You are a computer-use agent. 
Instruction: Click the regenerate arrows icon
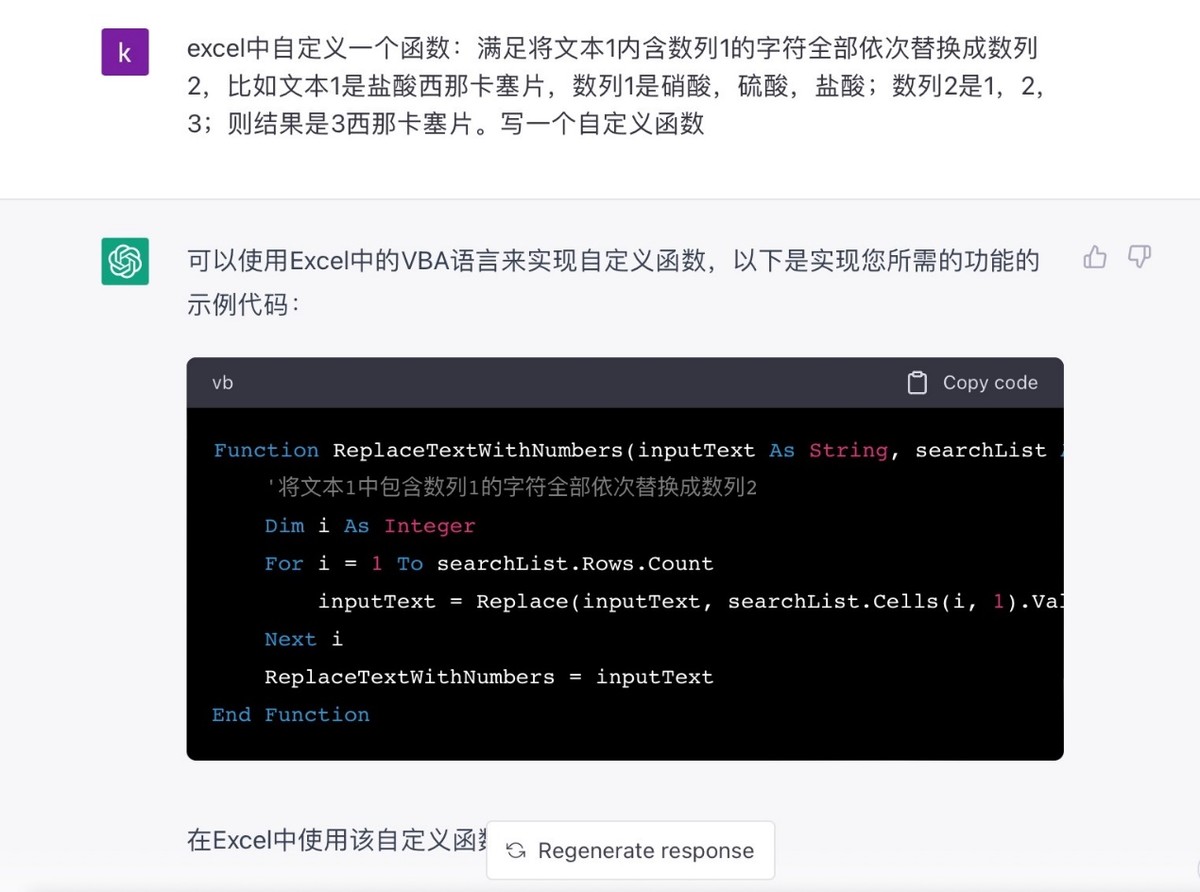516,851
